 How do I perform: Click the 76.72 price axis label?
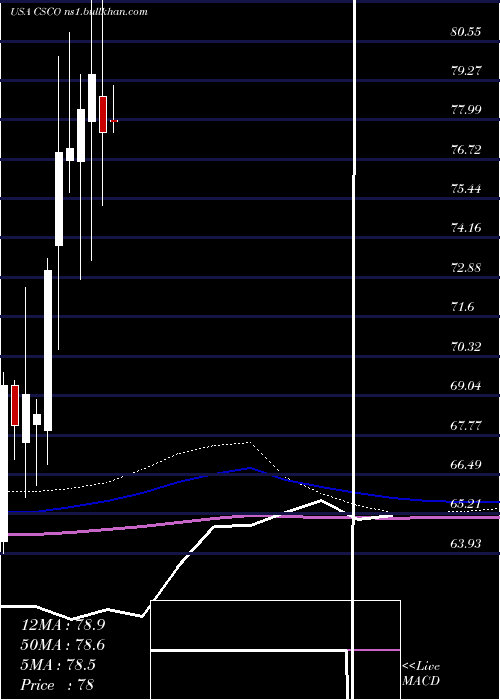[x=466, y=150]
